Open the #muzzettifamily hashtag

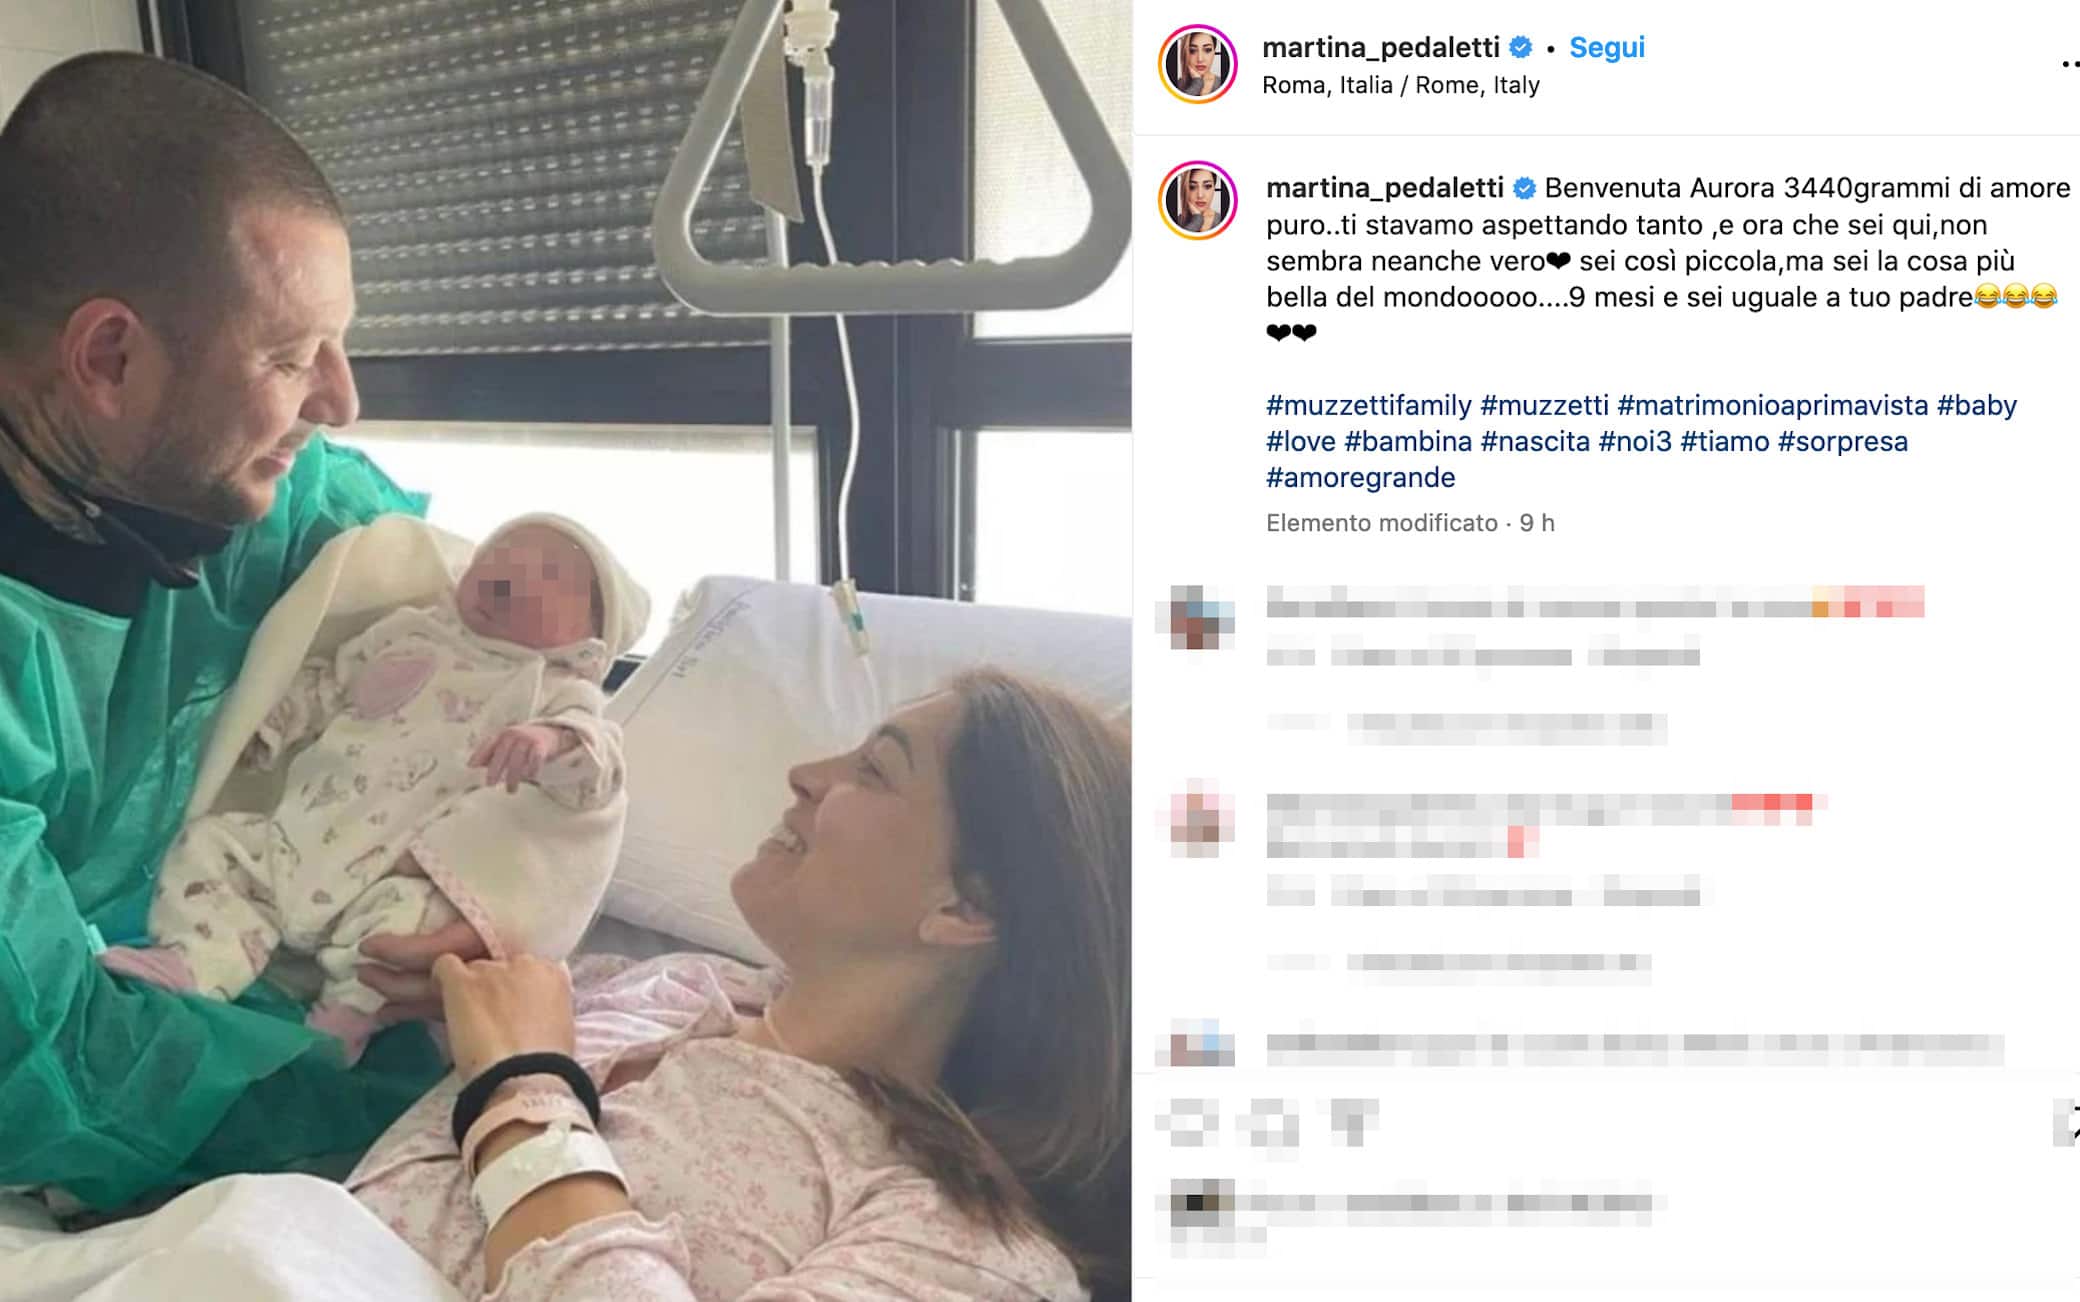pos(1368,405)
